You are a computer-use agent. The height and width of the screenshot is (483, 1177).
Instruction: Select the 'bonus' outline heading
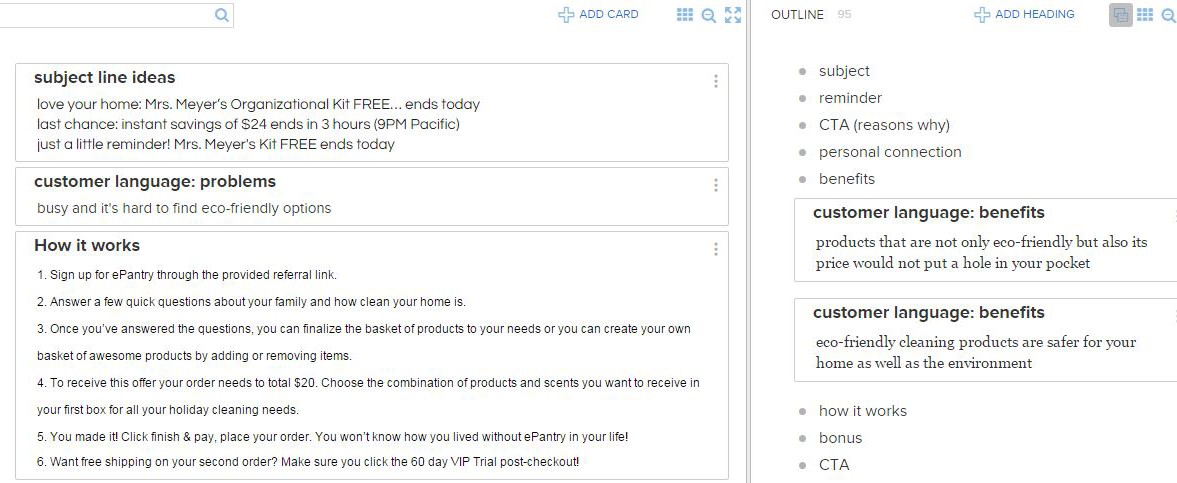[840, 438]
